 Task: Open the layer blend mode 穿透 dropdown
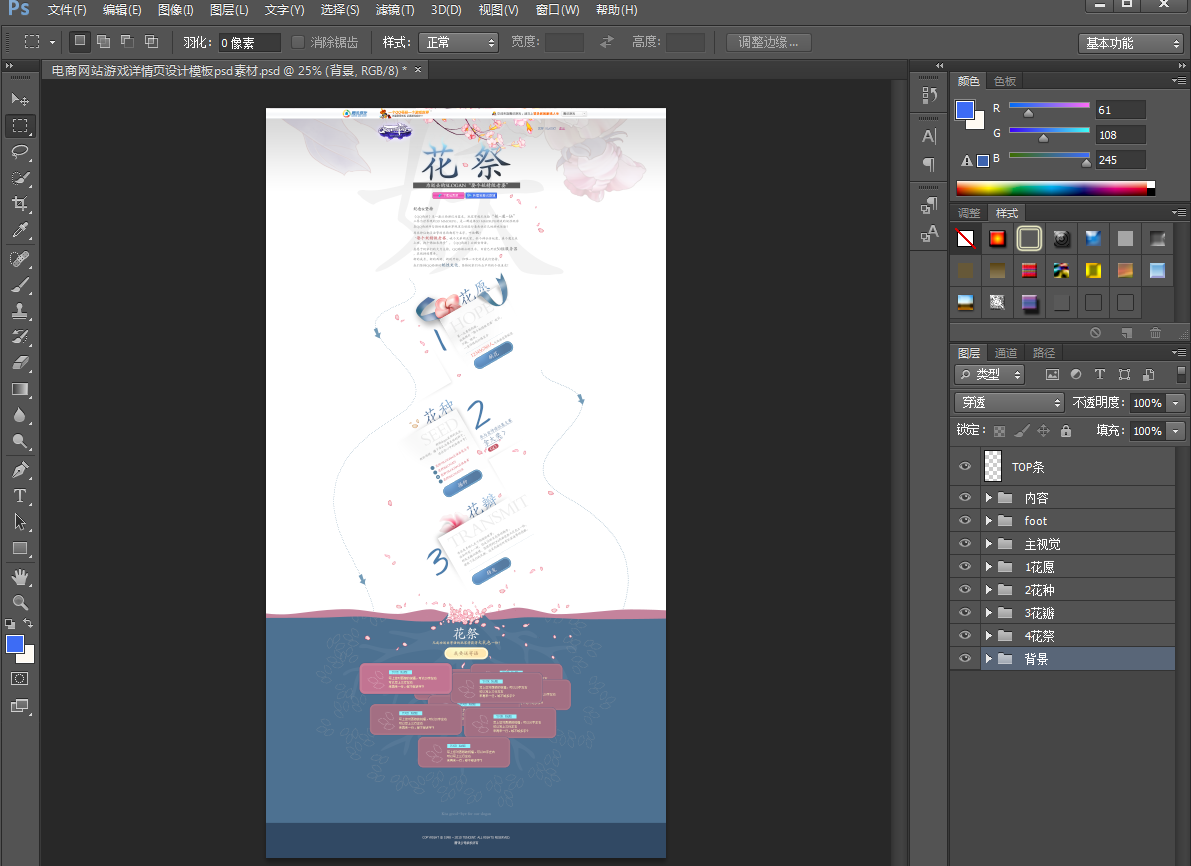pos(1009,403)
